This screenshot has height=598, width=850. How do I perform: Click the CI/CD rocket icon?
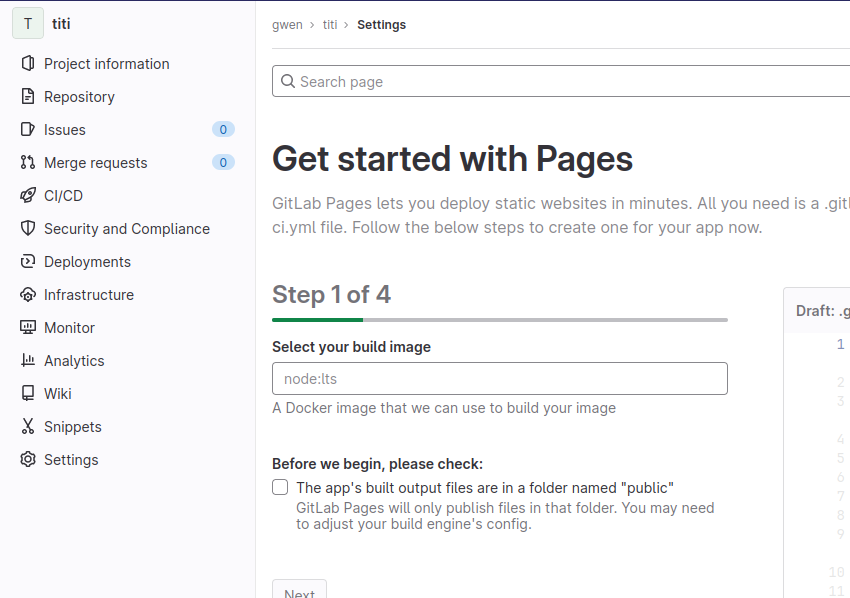click(28, 196)
